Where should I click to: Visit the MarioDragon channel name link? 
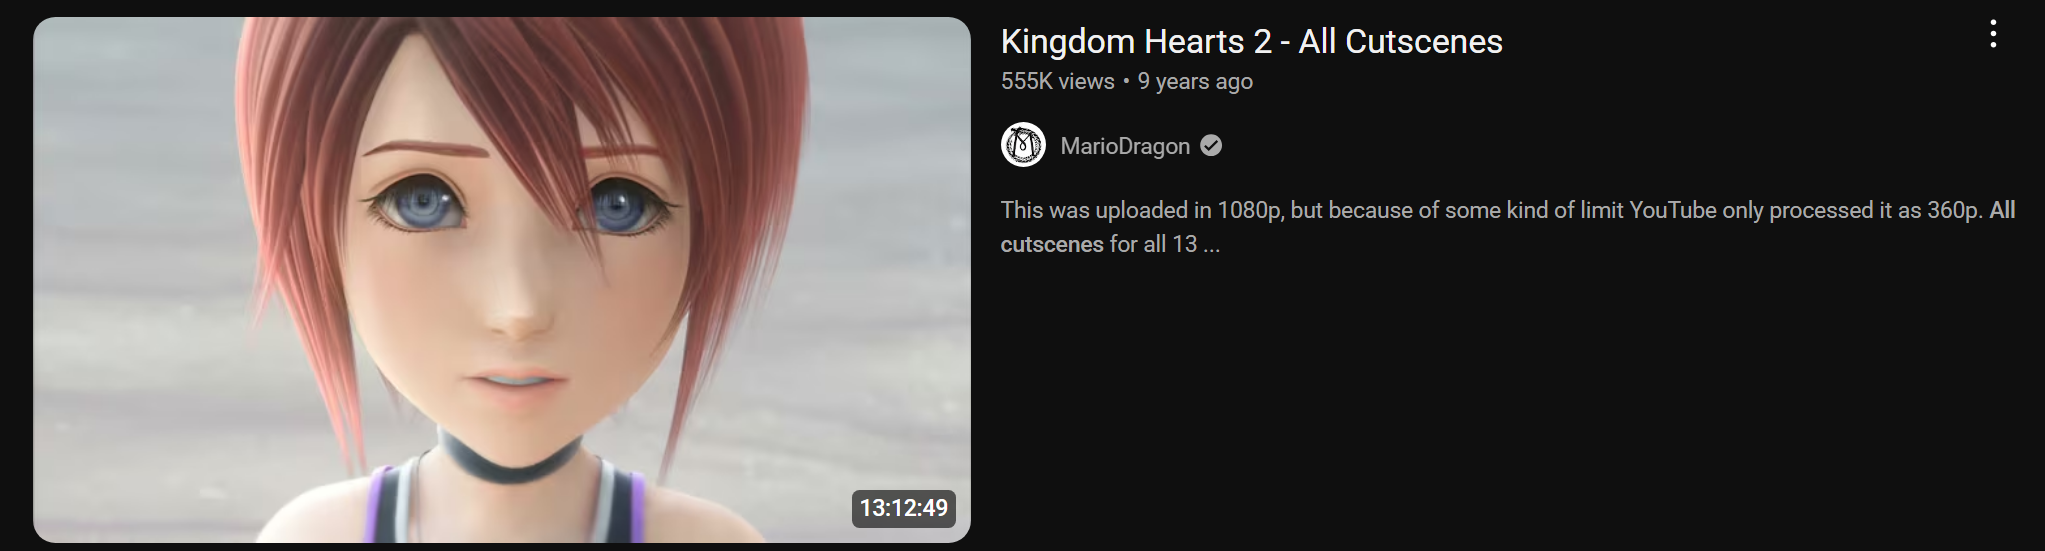coord(1125,146)
